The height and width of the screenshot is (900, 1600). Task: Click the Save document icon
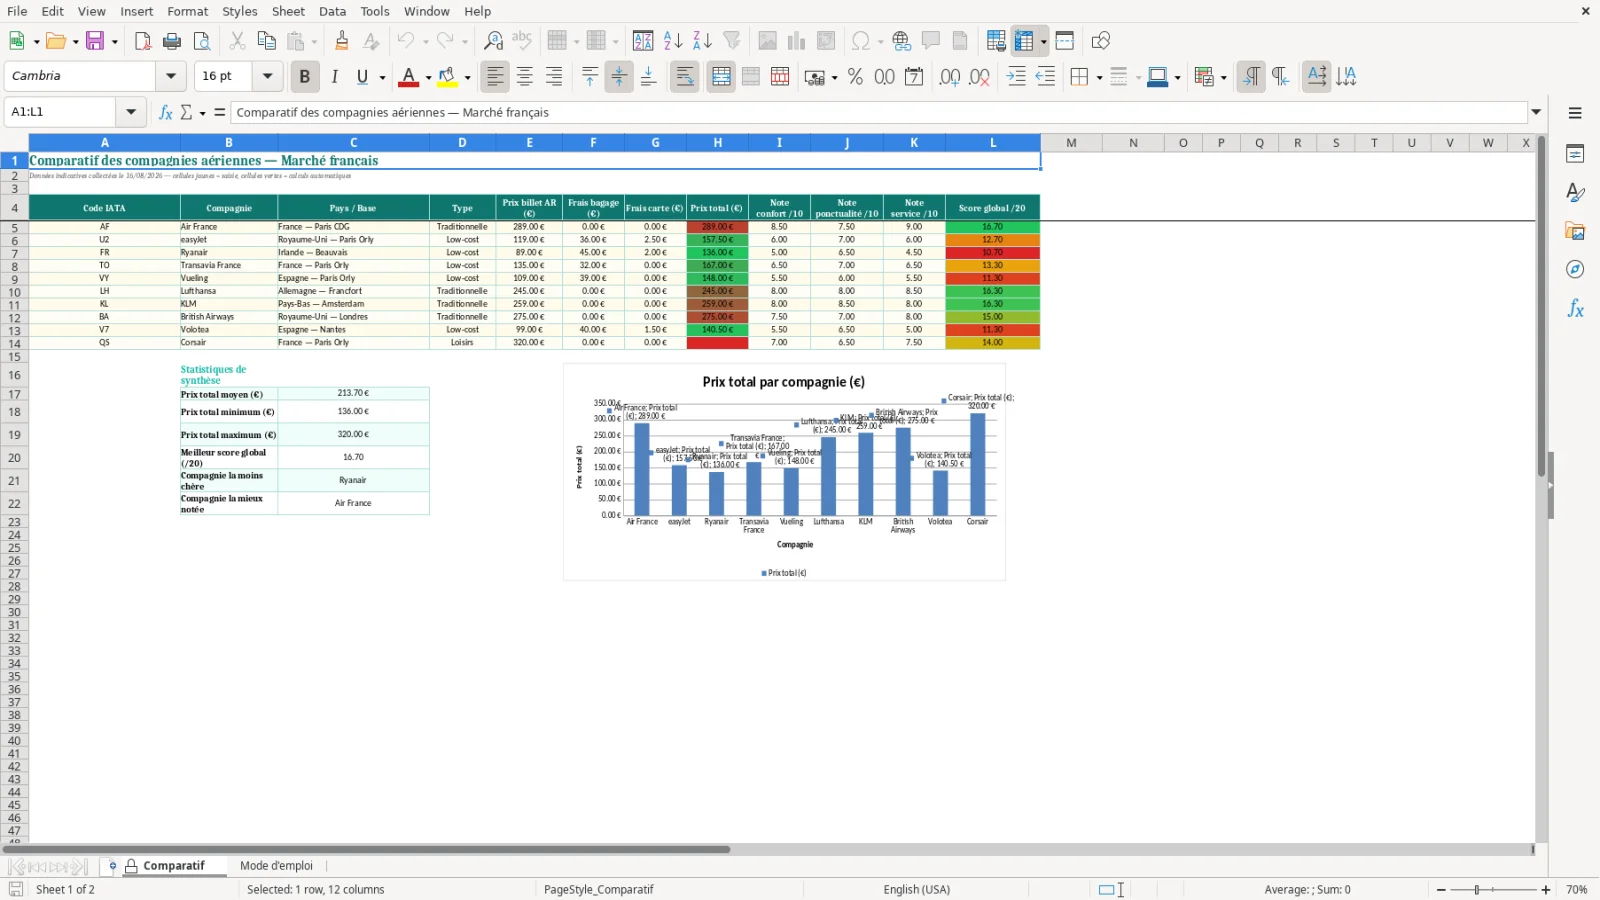click(95, 41)
